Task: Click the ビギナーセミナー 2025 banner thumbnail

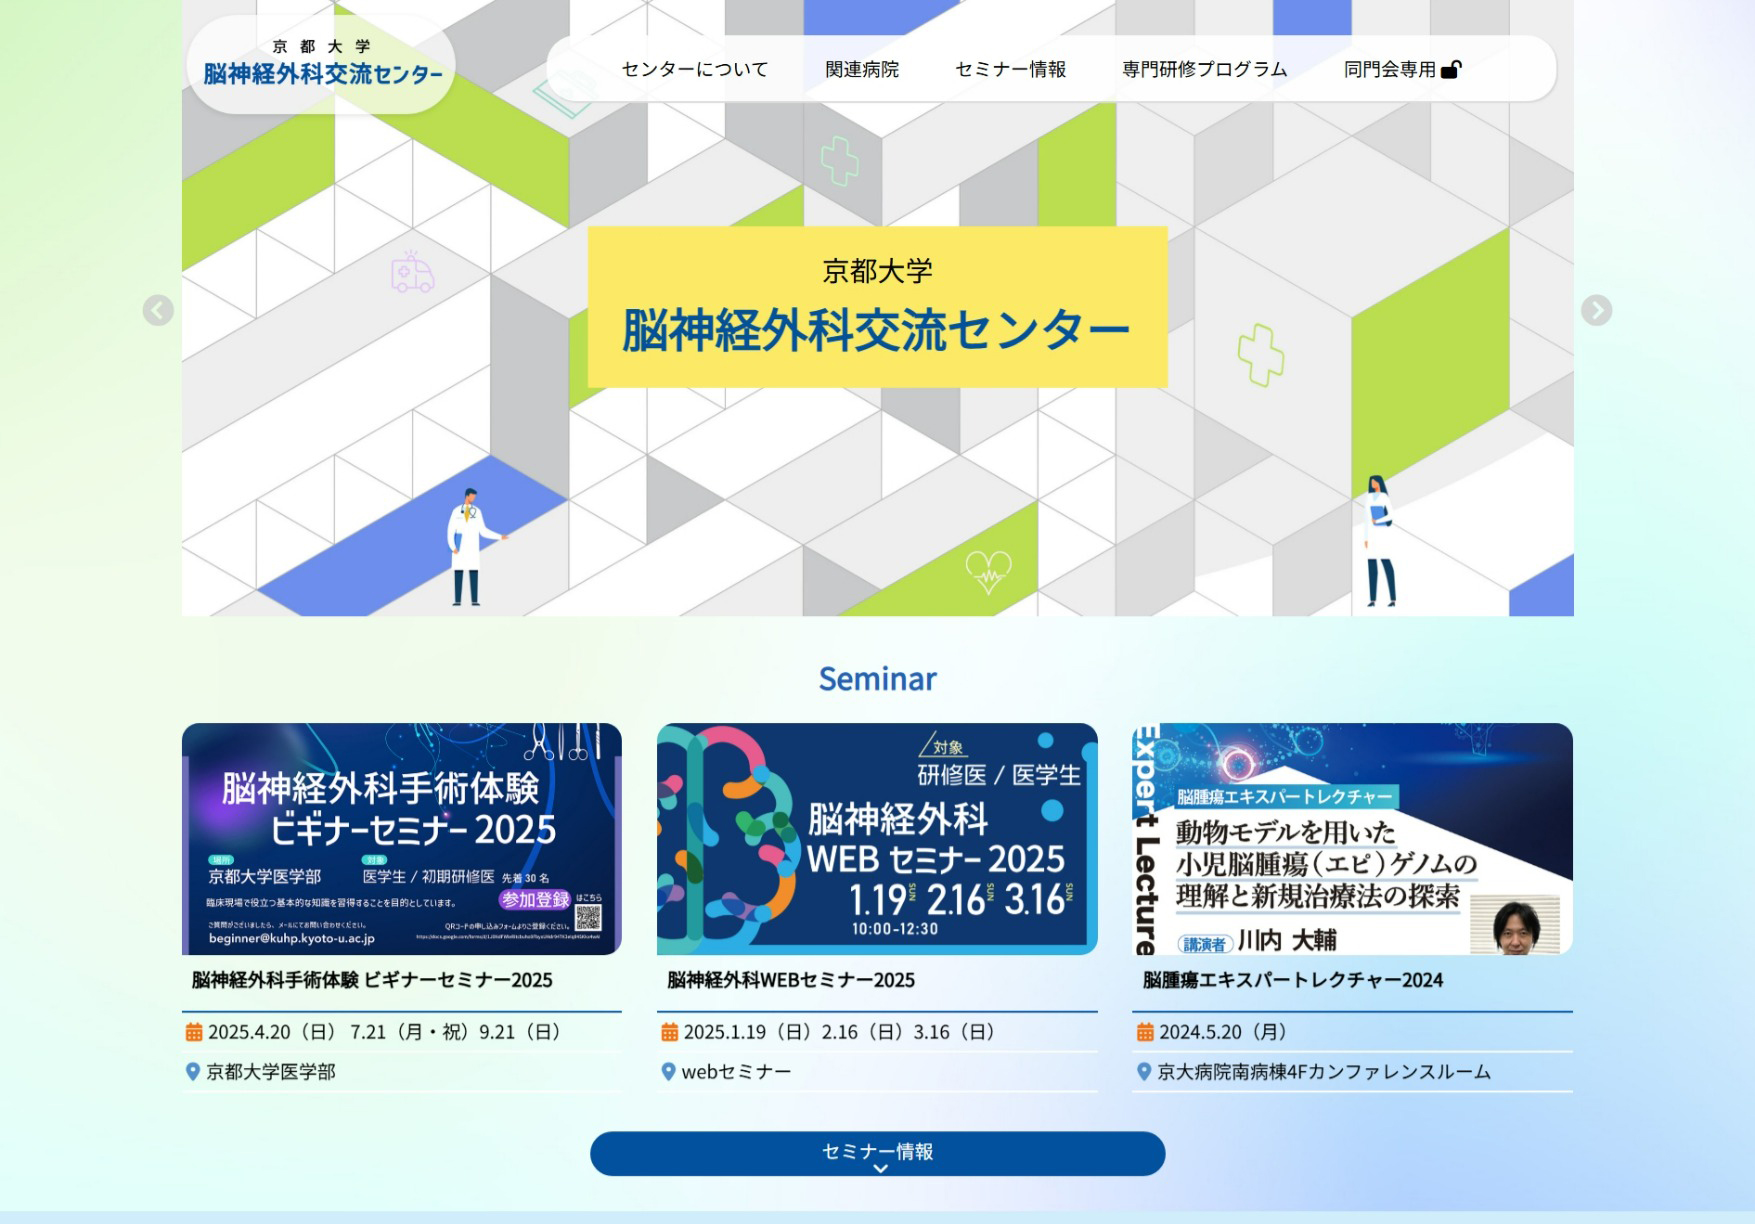Action: 402,839
